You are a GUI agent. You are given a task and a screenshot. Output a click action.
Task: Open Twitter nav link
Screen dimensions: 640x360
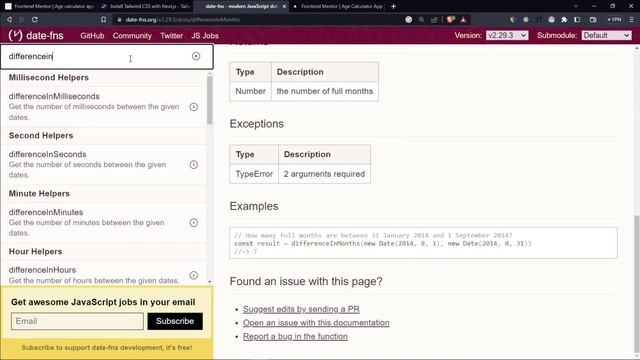tap(171, 36)
